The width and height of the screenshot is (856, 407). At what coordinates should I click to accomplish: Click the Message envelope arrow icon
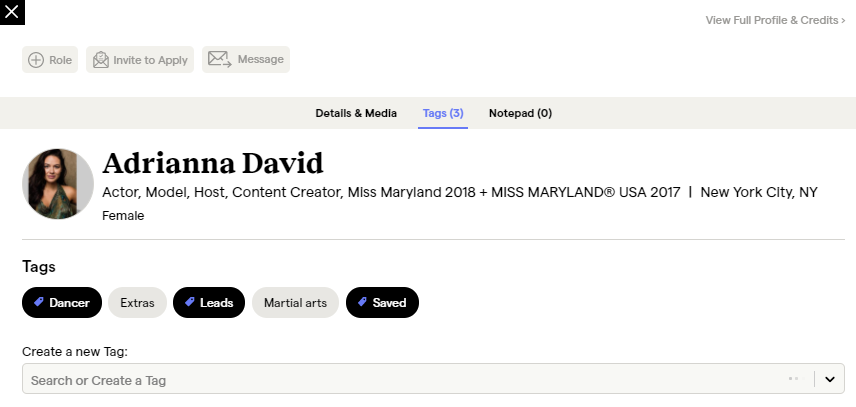coord(220,59)
